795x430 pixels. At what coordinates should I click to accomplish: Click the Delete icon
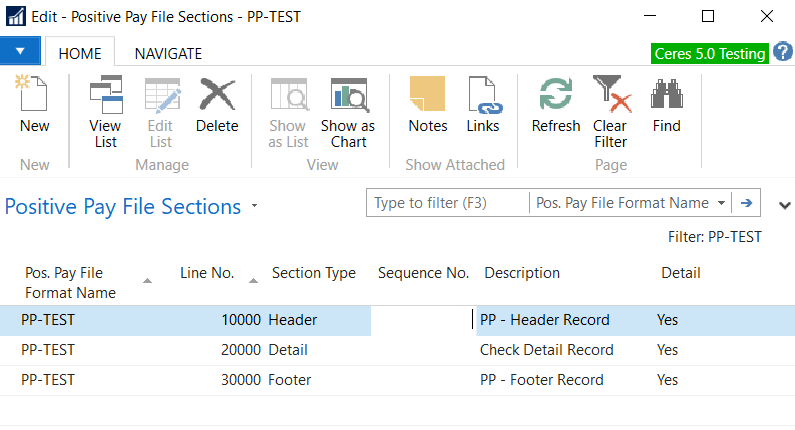(x=217, y=97)
